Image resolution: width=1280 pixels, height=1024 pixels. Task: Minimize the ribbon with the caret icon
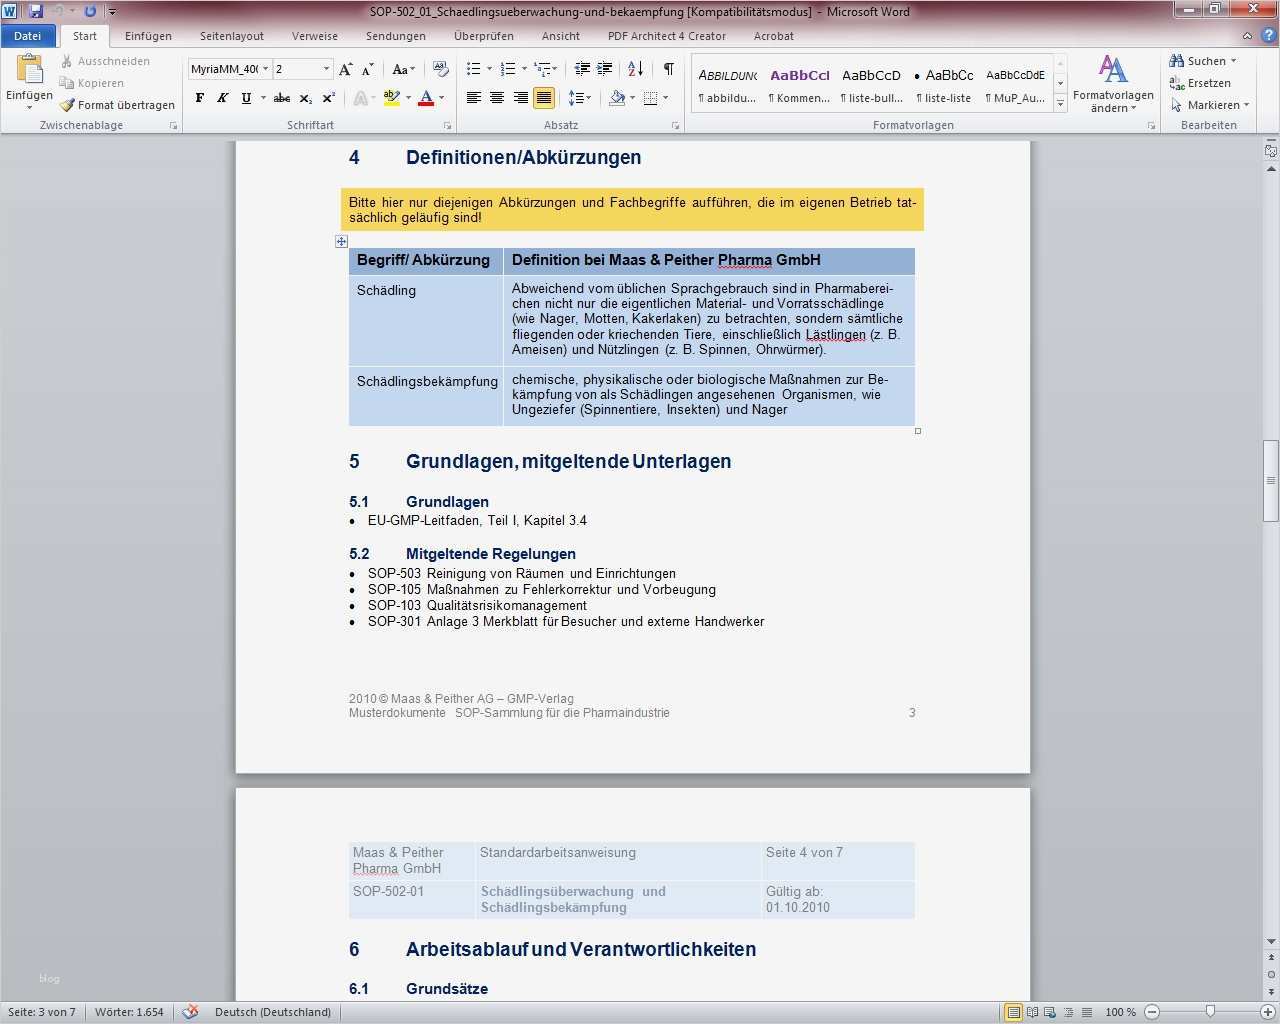pyautogui.click(x=1247, y=36)
